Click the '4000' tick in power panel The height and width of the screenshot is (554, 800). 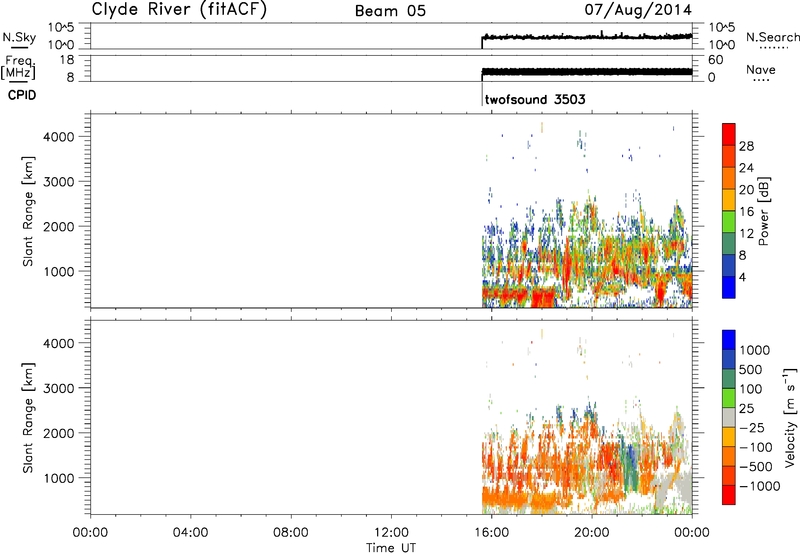59,137
